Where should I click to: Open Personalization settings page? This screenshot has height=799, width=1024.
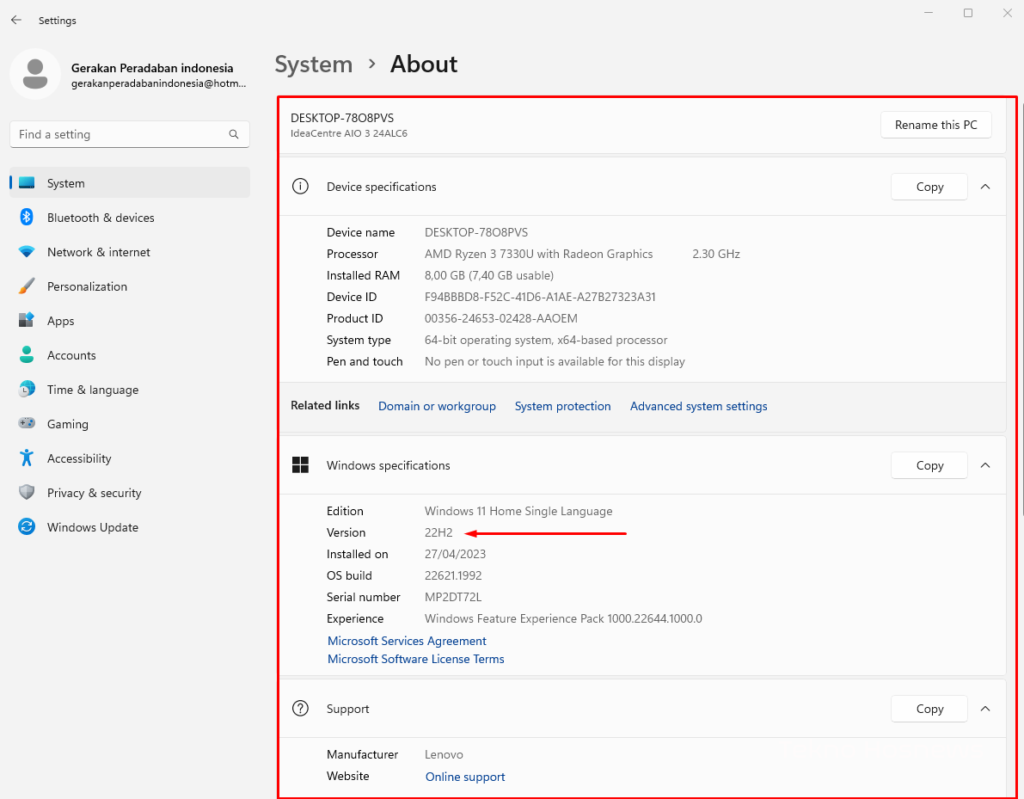click(x=129, y=286)
